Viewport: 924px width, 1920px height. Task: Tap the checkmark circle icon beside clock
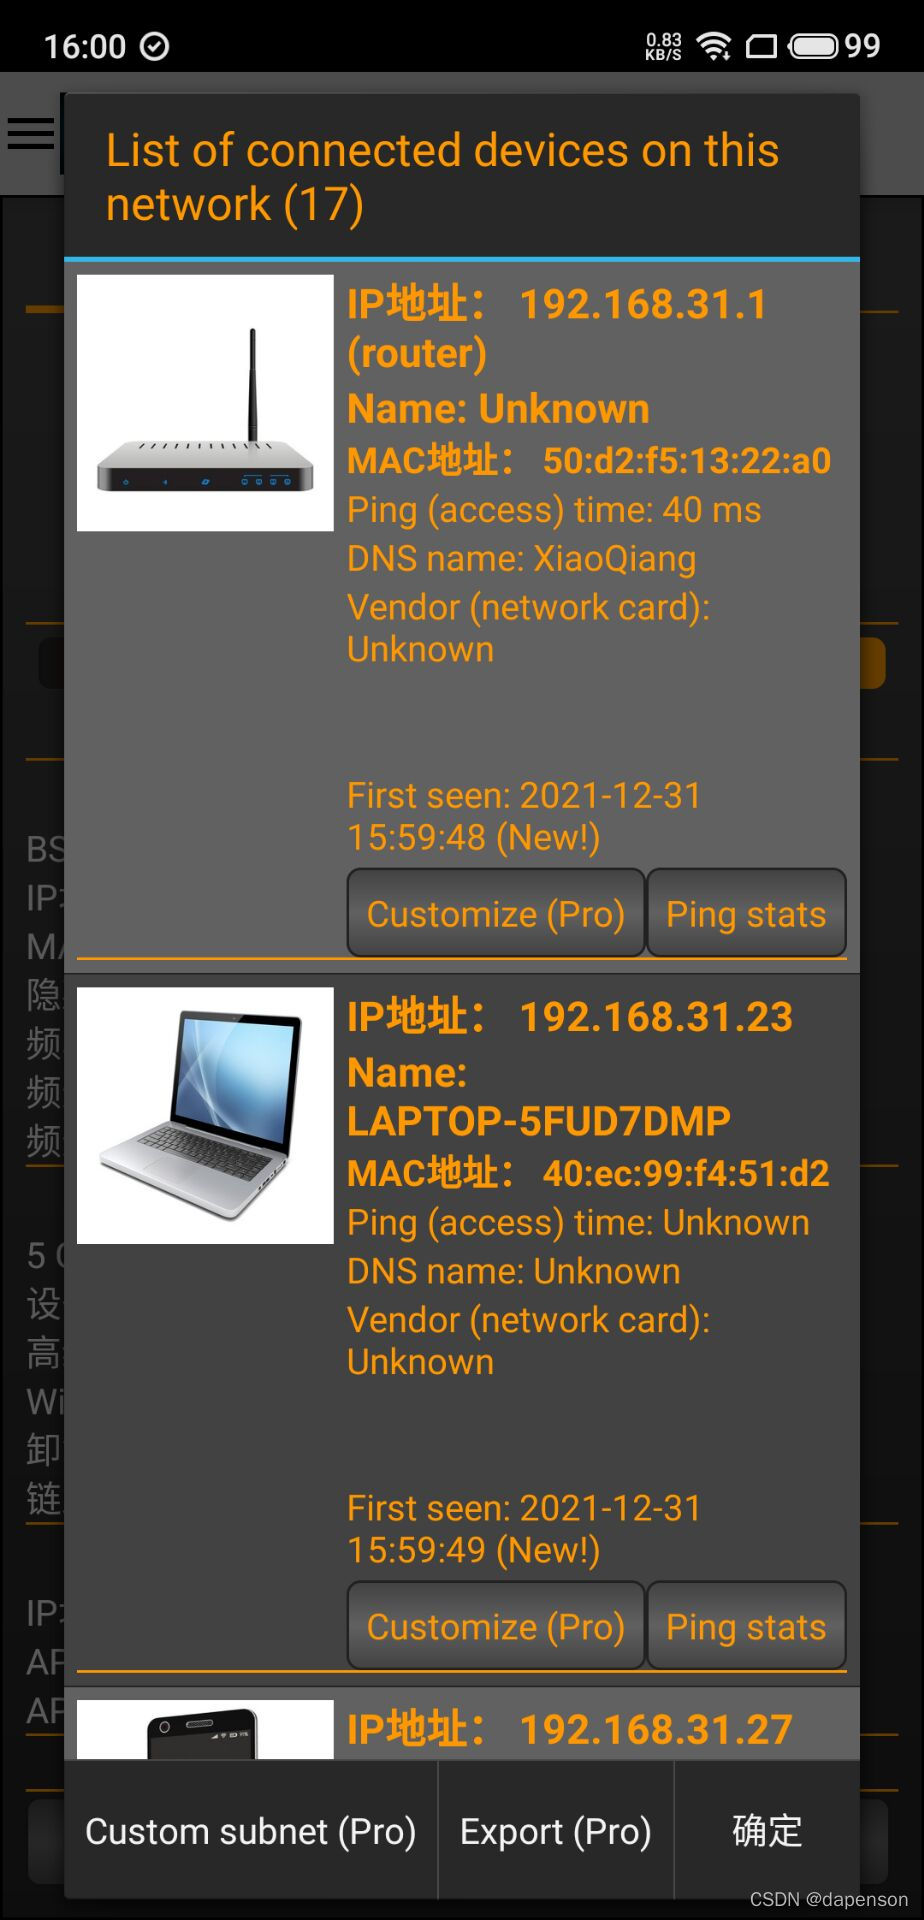[x=154, y=46]
